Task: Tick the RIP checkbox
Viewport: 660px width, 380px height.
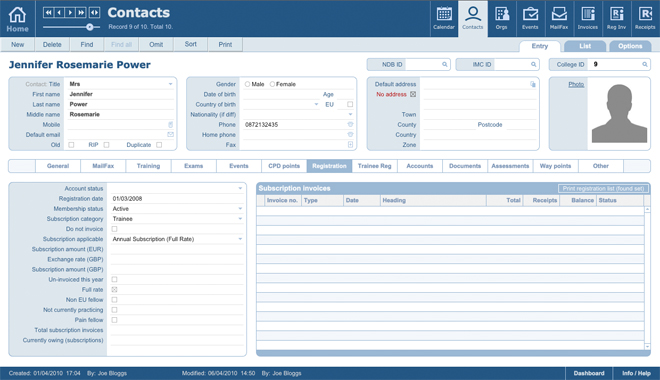Action: 106,145
